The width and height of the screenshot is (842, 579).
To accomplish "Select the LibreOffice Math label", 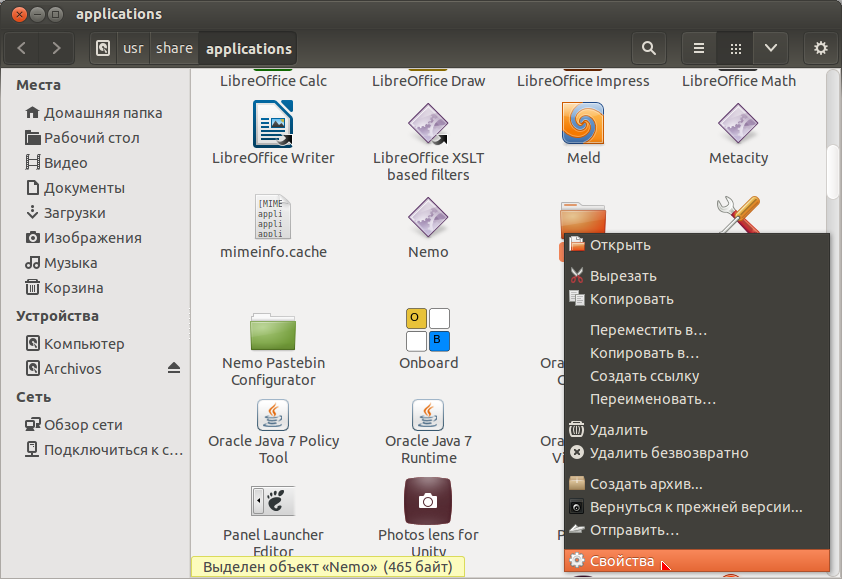I will (738, 81).
